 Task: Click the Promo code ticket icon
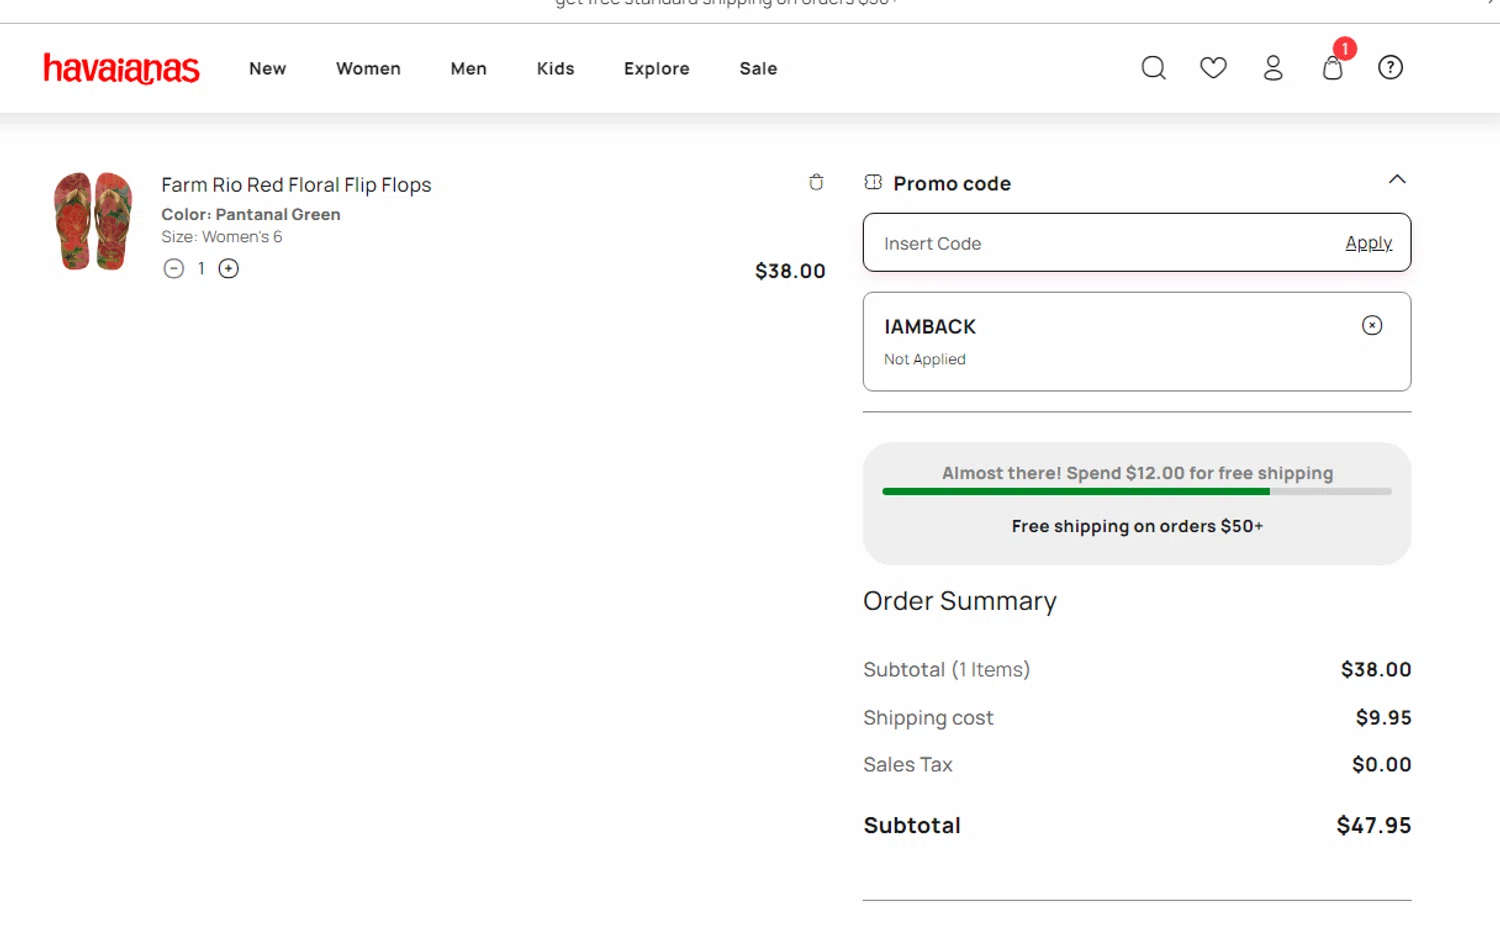coord(873,182)
